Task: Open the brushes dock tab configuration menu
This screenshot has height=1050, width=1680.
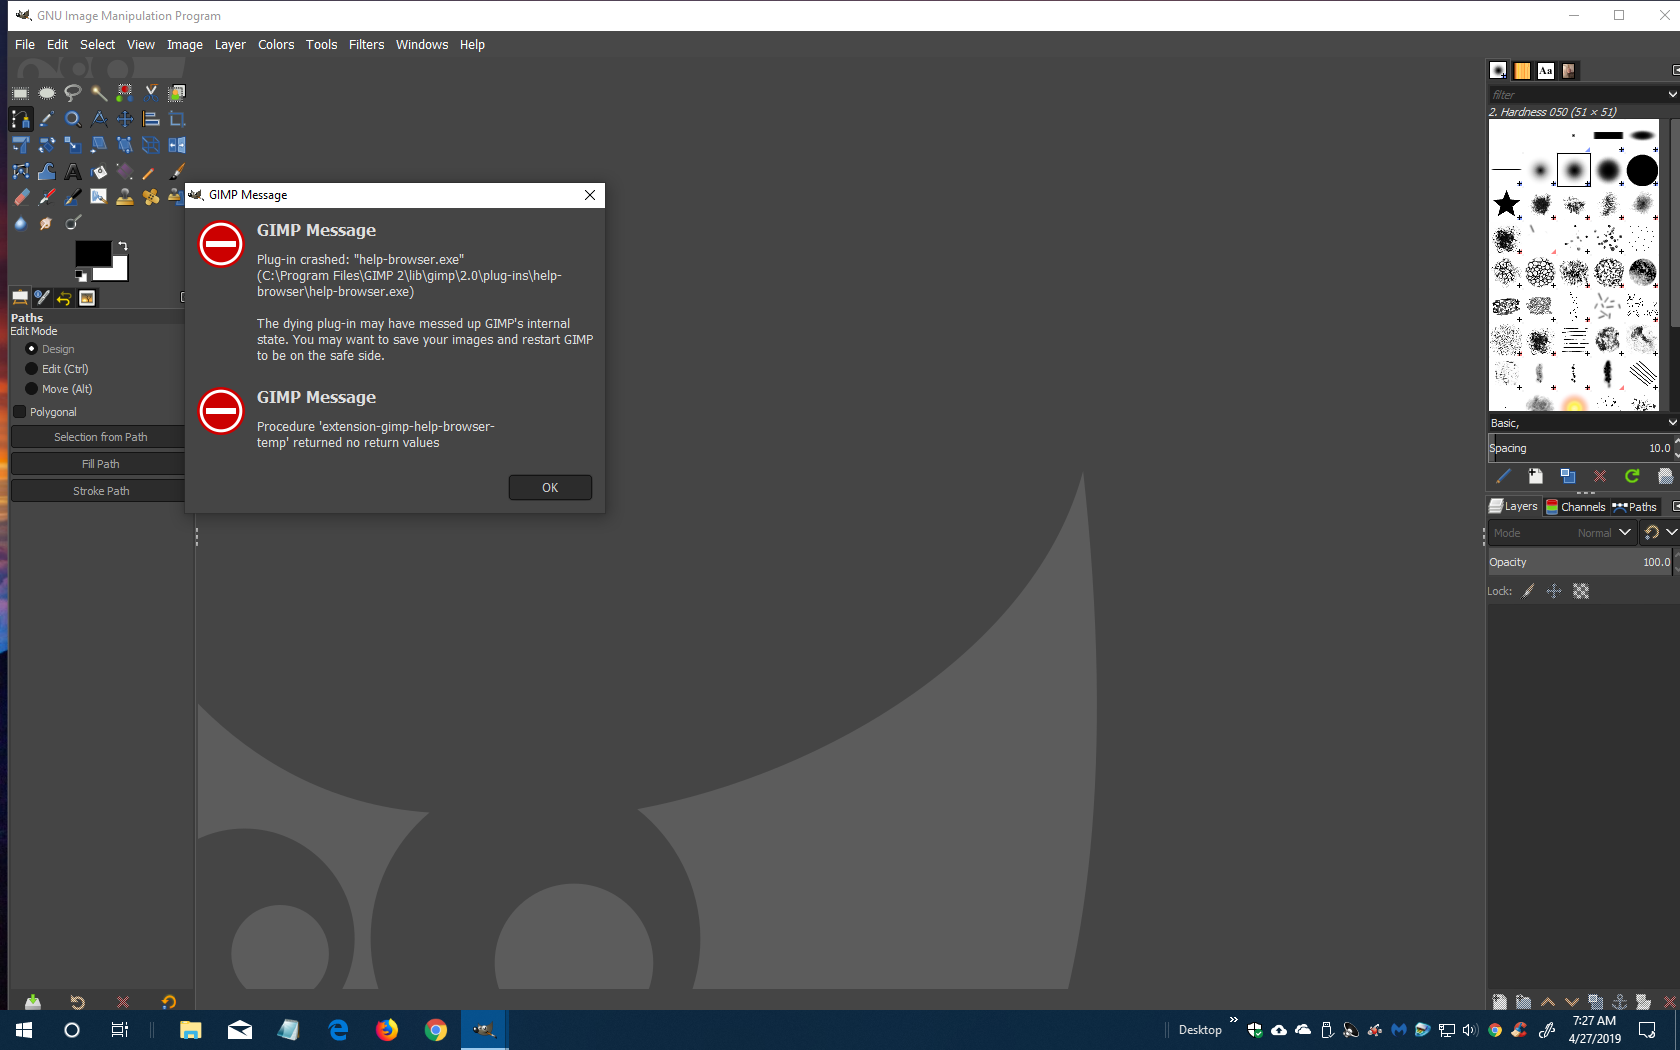Action: pos(1675,70)
